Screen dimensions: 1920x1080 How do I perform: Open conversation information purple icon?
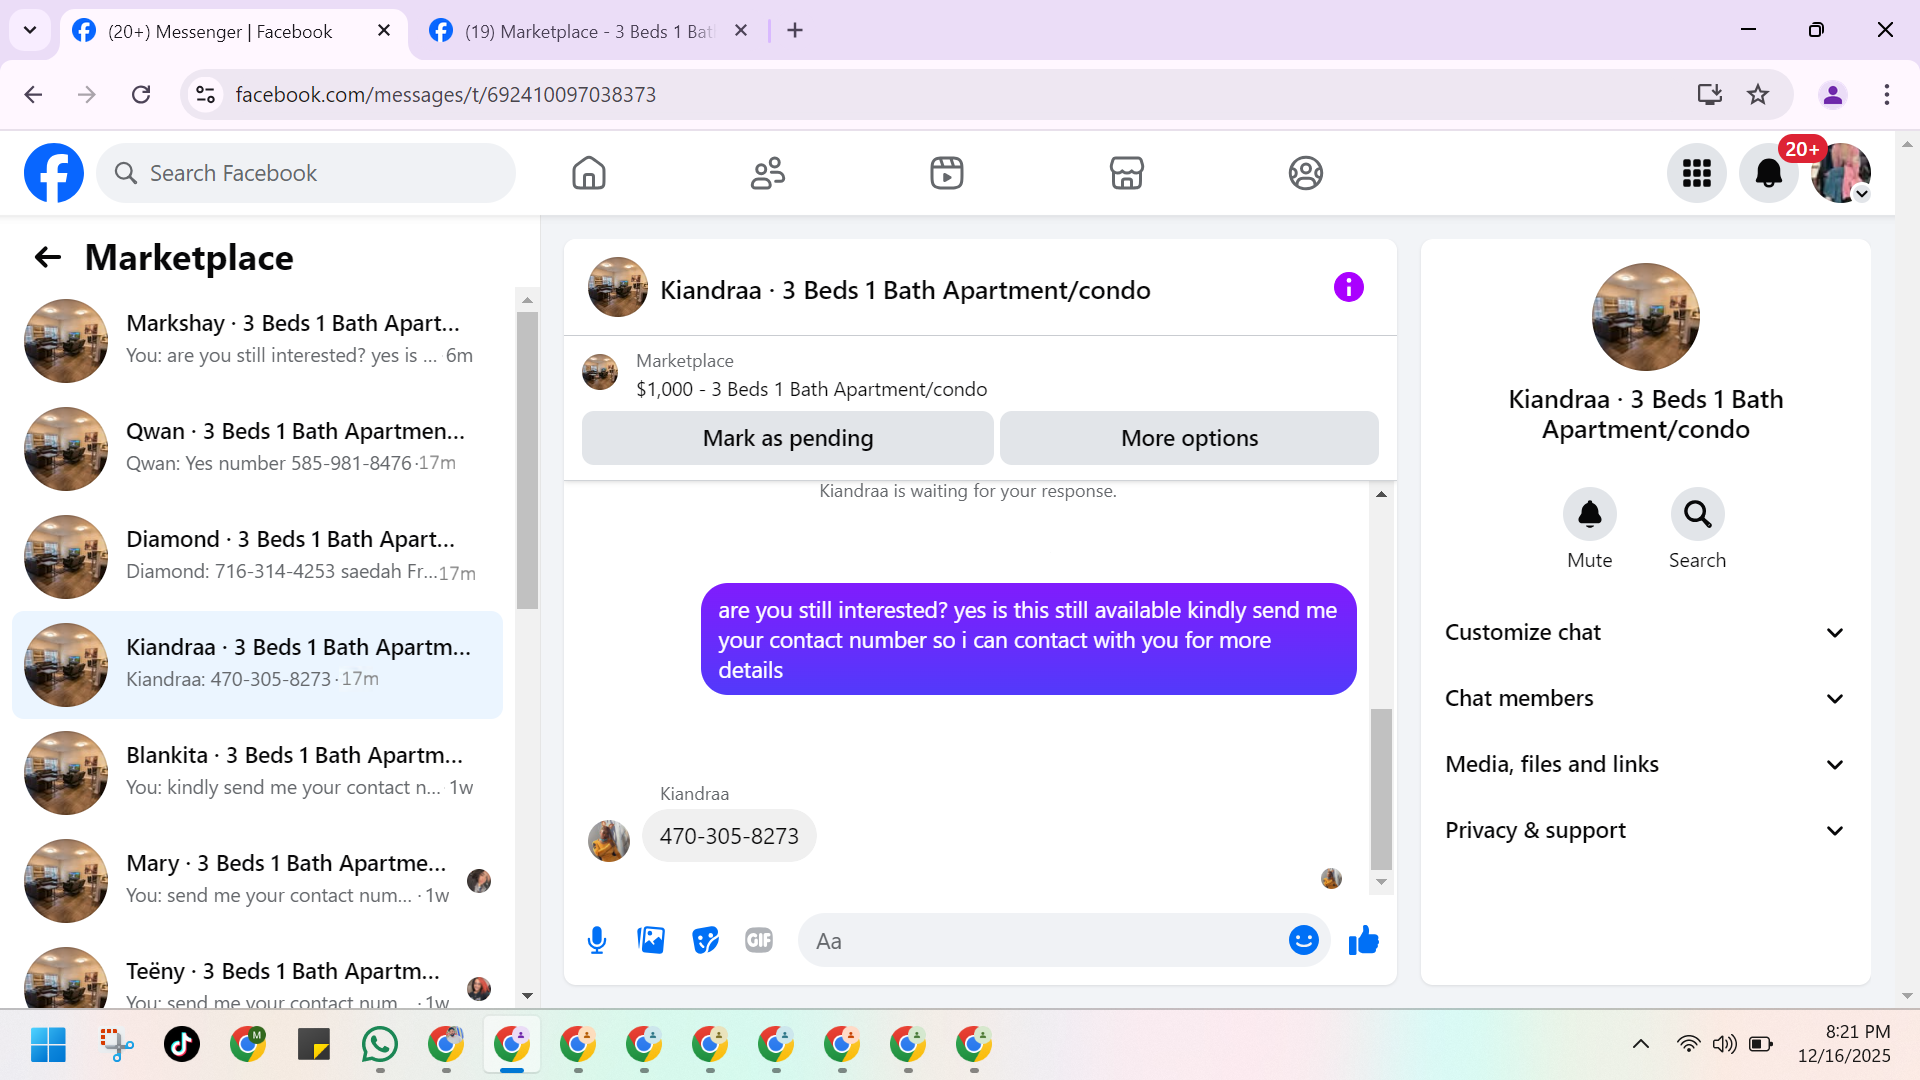(1349, 288)
